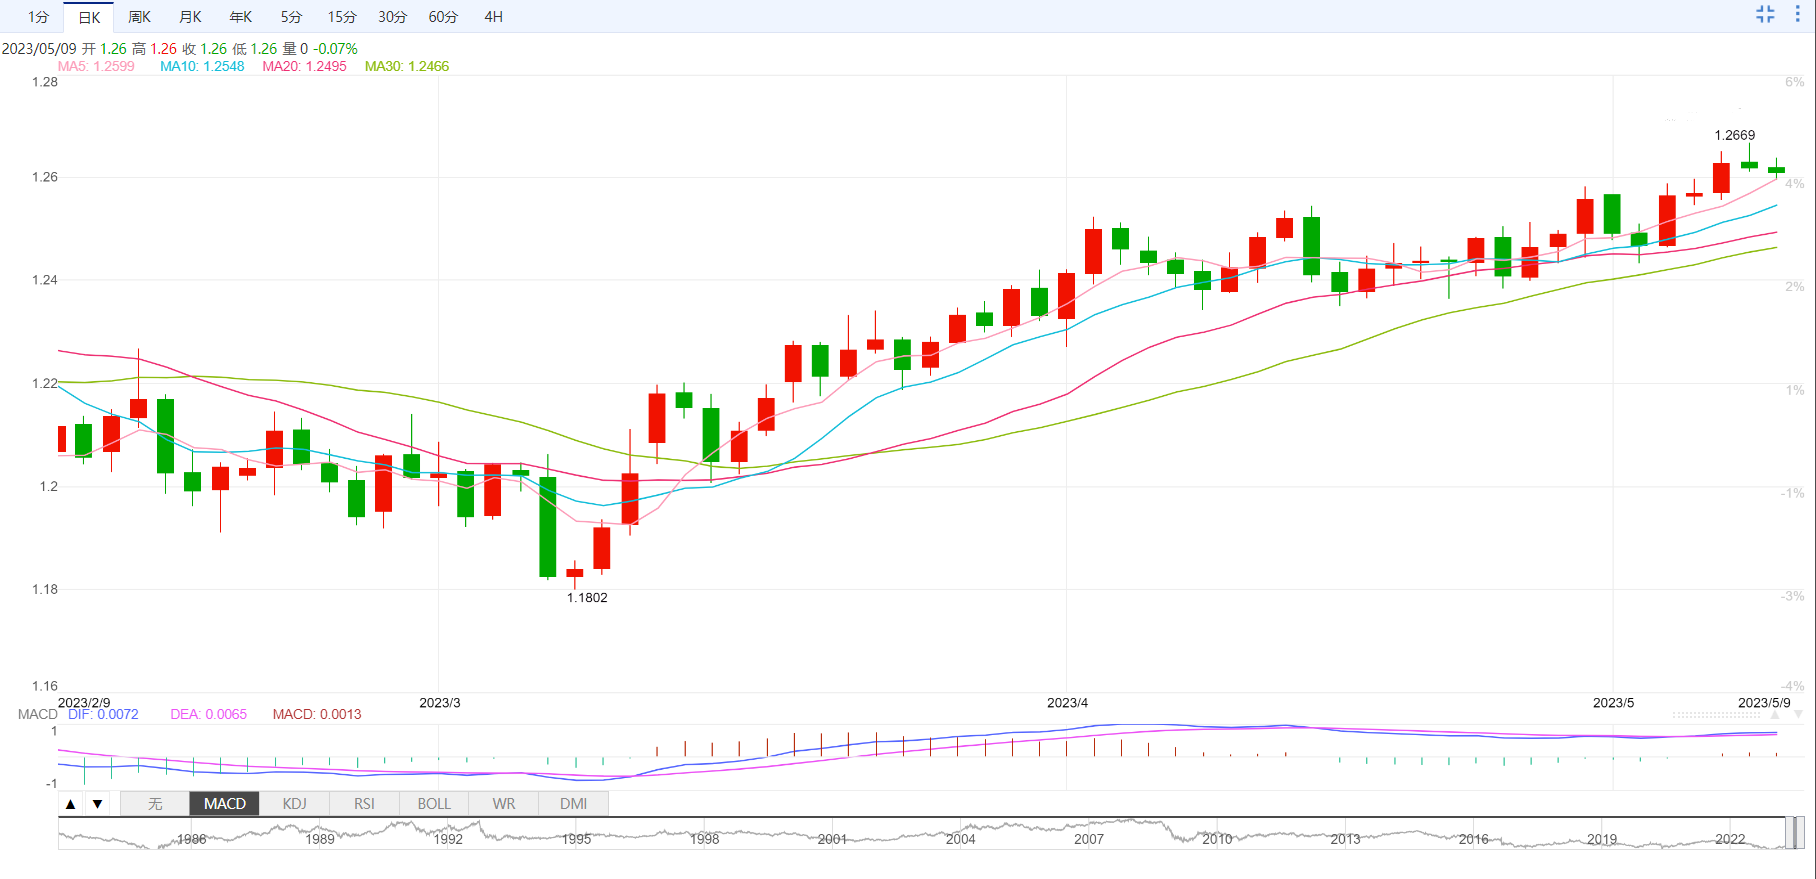
Task: Open the three-dot more options menu
Action: click(1797, 14)
